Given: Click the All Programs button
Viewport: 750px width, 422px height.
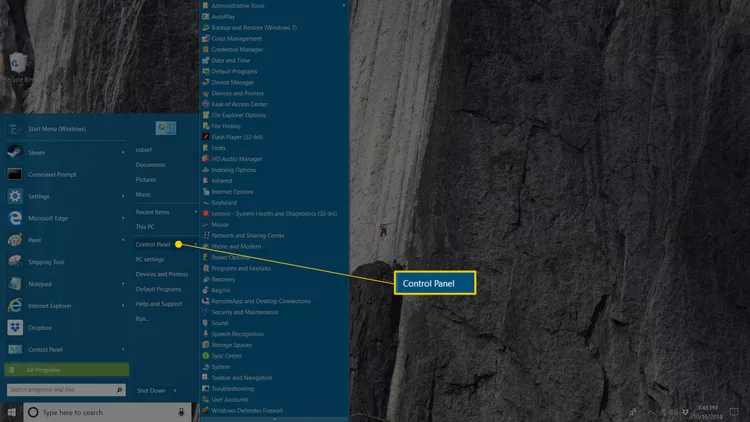Looking at the screenshot, I should [66, 369].
